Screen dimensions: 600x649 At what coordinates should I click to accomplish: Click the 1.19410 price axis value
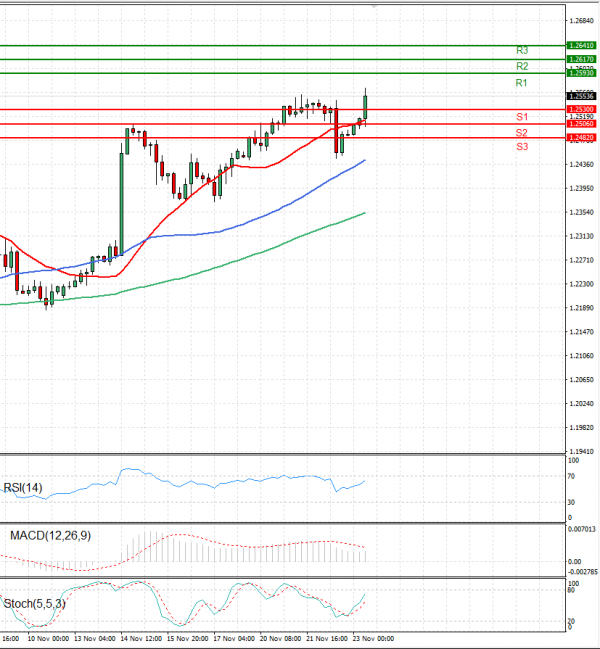coord(581,452)
